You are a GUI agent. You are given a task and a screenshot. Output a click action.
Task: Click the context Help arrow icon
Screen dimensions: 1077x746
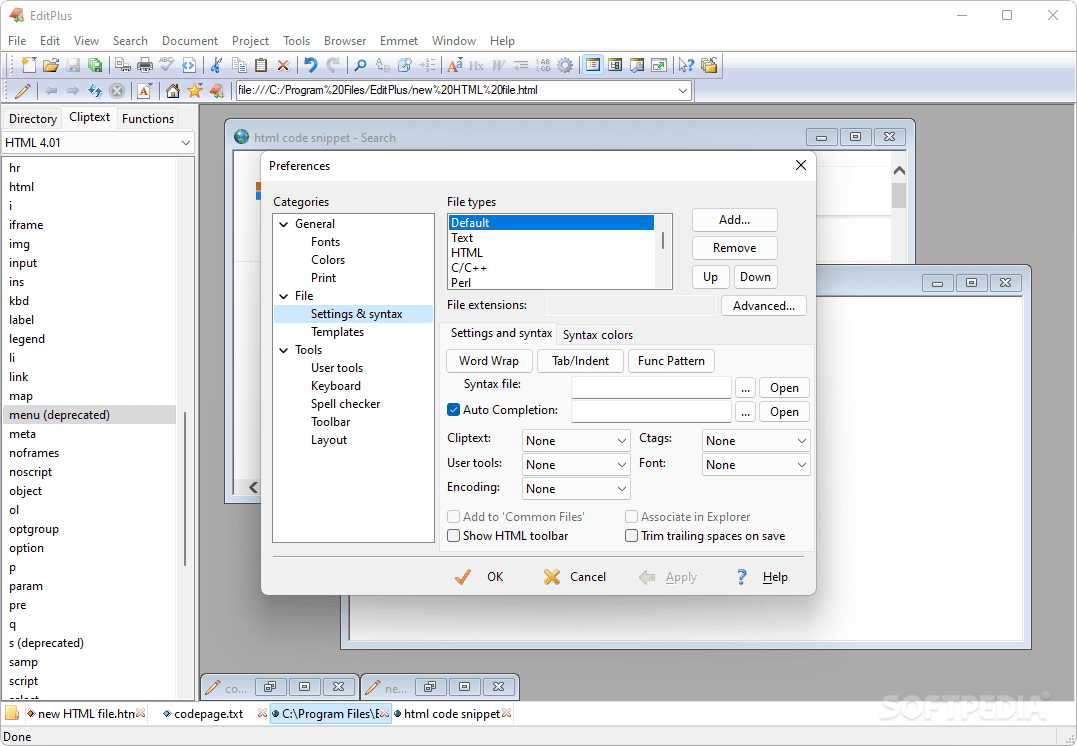686,65
